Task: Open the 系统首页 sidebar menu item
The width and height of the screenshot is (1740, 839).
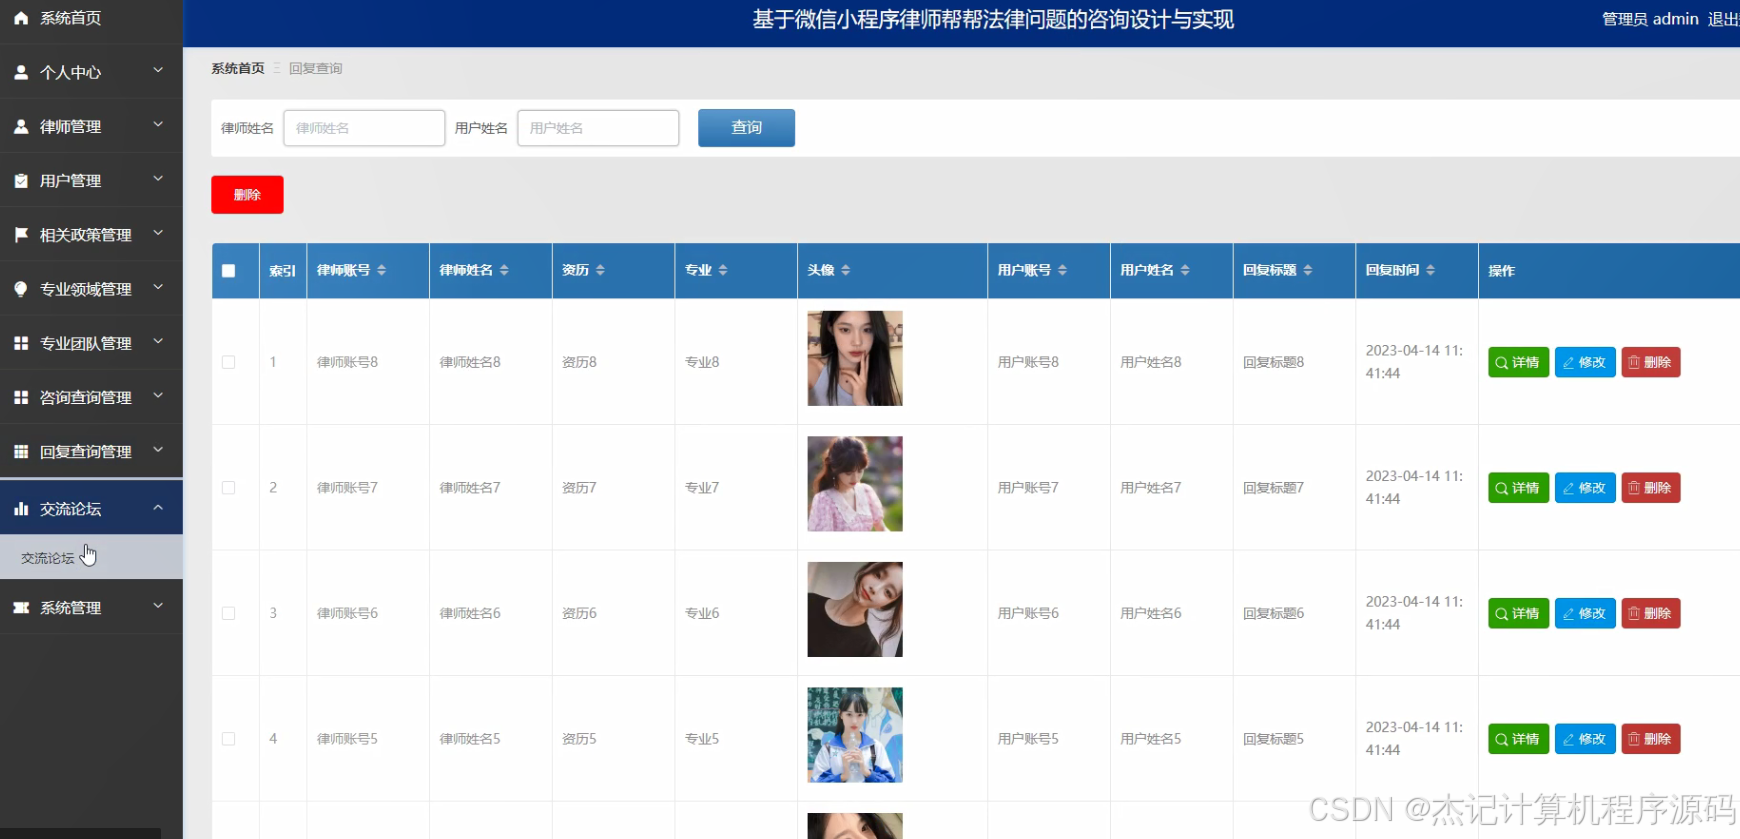Action: pos(91,18)
